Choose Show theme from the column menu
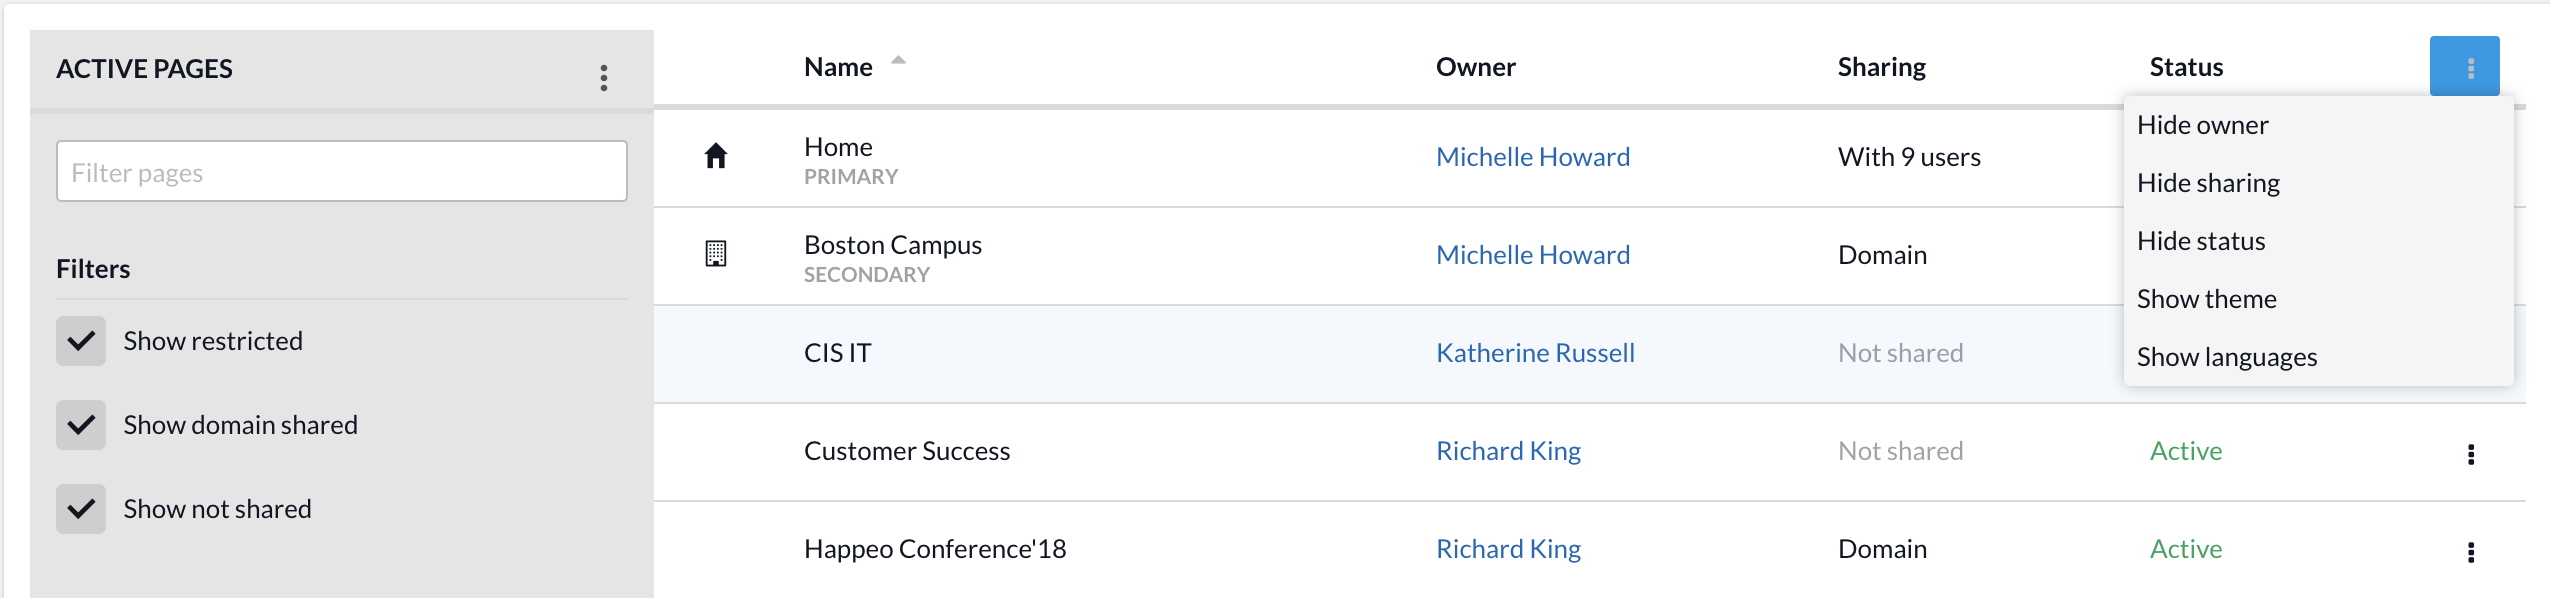Viewport: 2550px width, 598px height. point(2206,299)
